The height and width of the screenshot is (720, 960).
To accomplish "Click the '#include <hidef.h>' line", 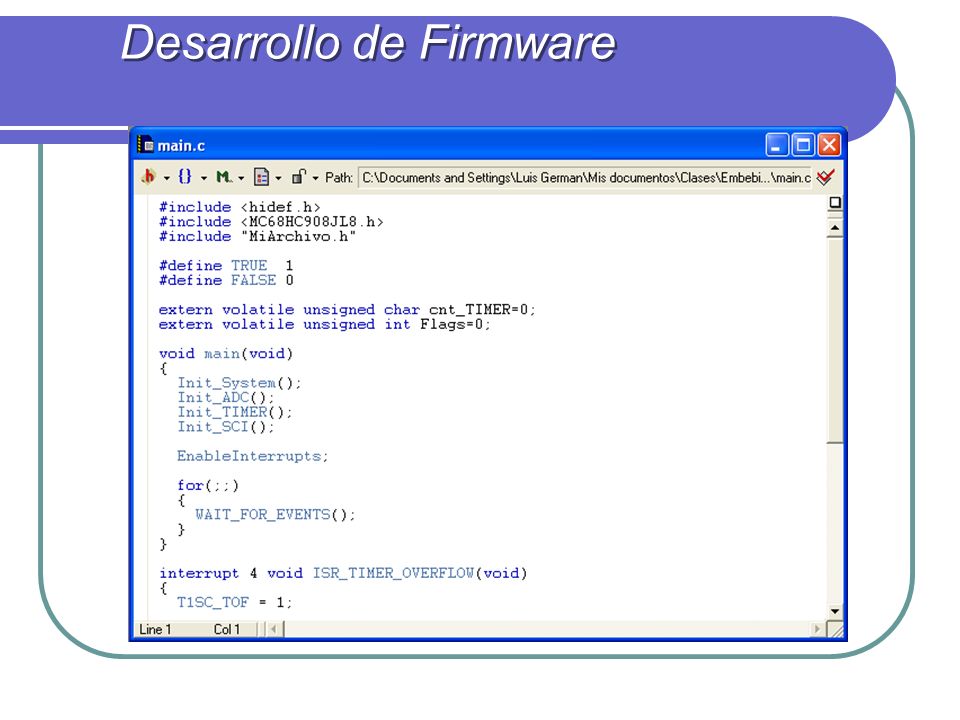I will pos(239,207).
